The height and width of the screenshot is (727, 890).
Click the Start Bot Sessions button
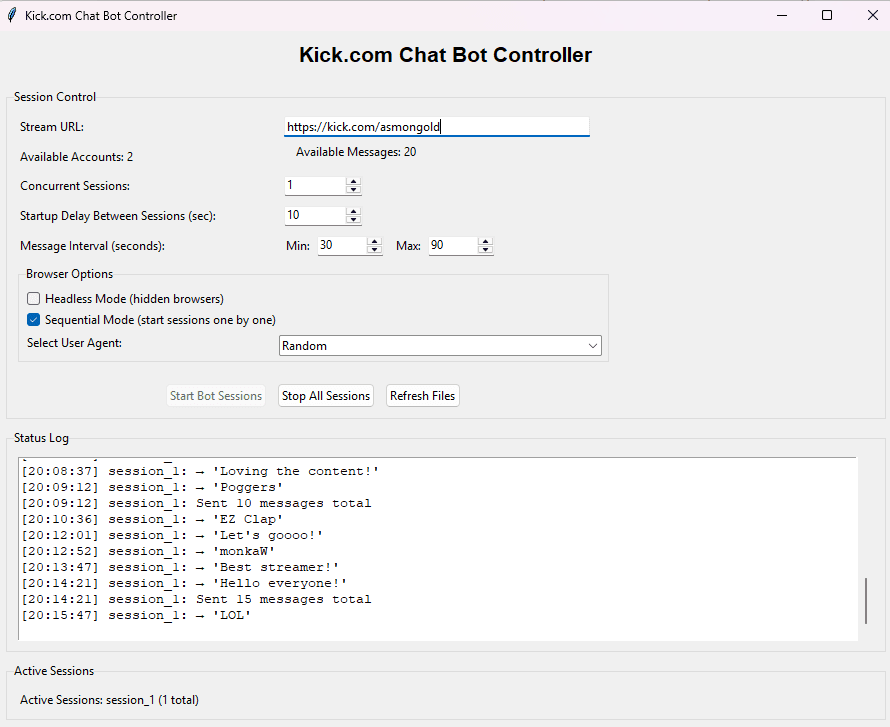click(x=216, y=396)
